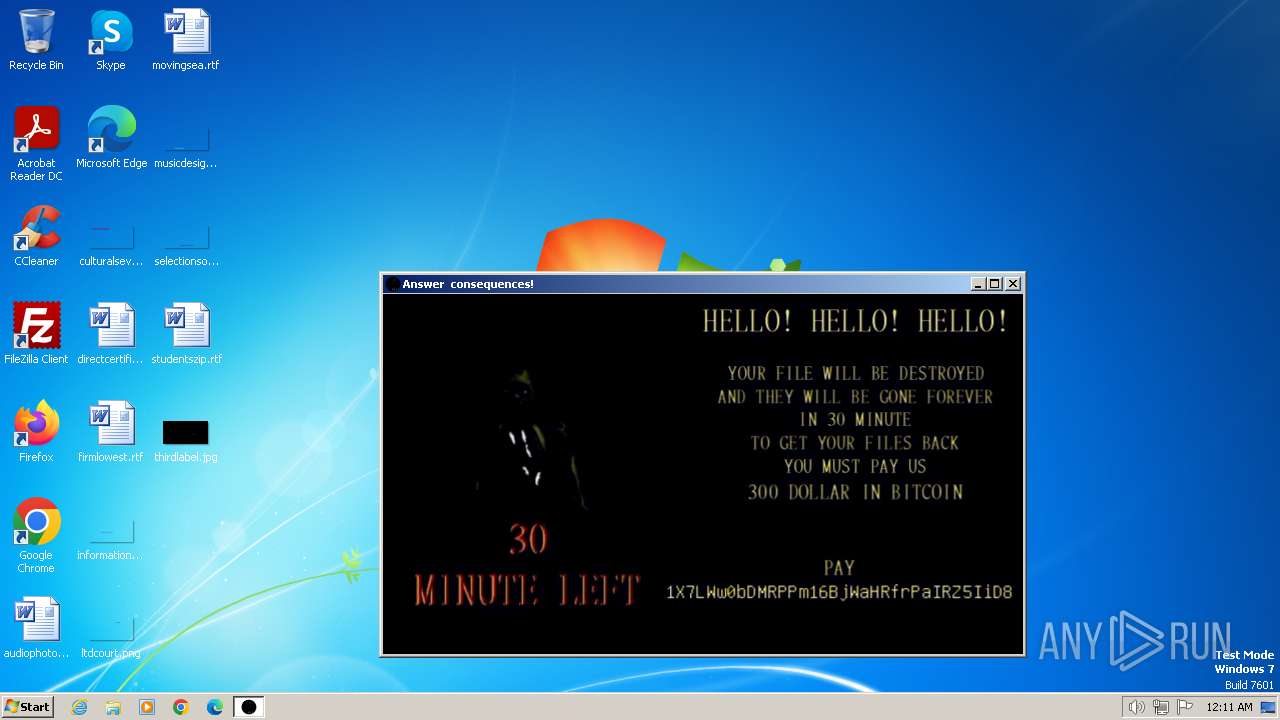Open the Windows Start menu

pyautogui.click(x=27, y=706)
